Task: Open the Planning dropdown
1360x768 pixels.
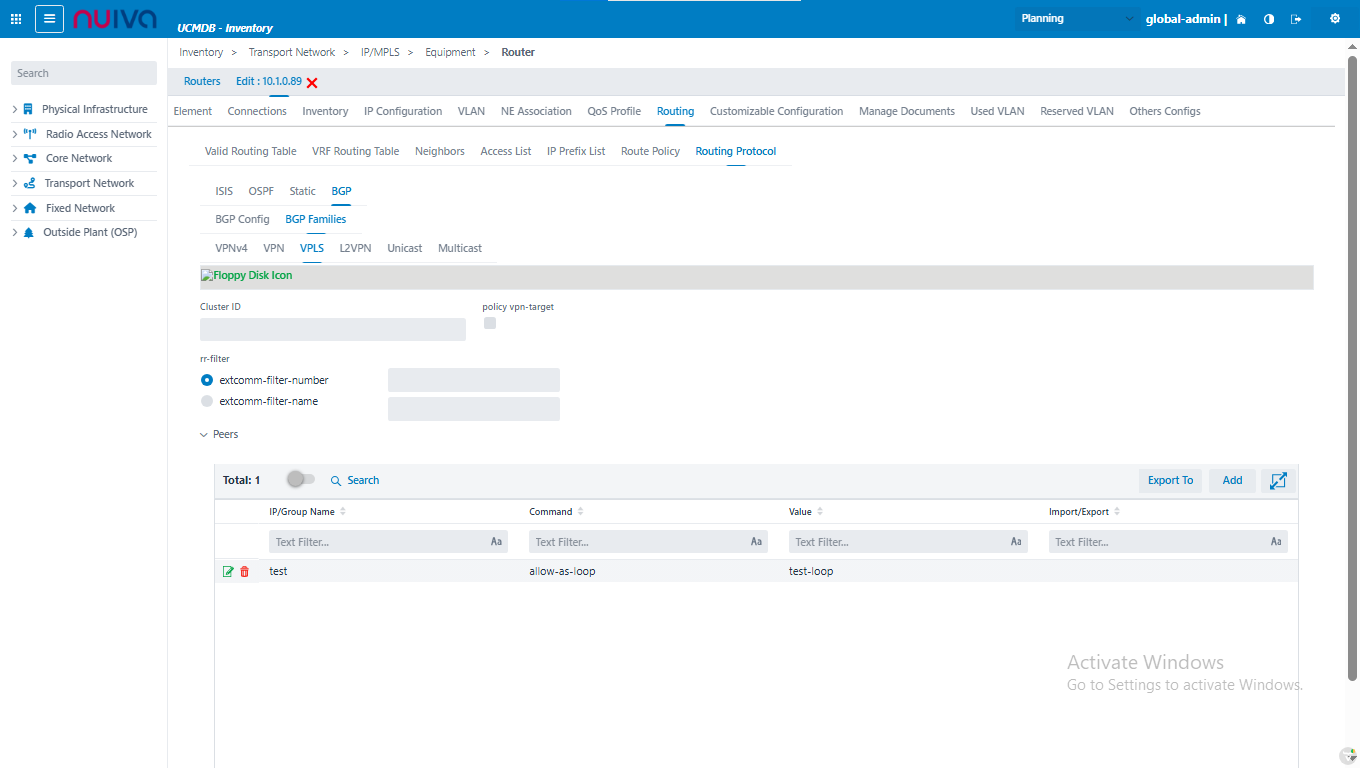Action: tap(1077, 19)
